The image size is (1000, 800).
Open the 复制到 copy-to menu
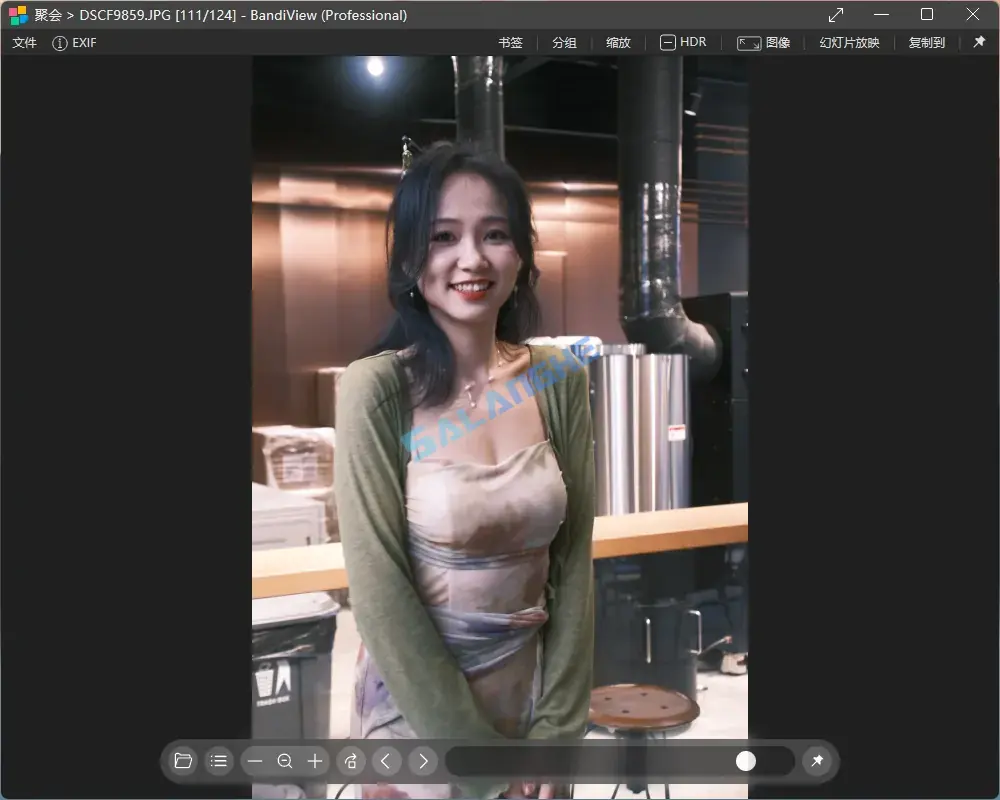click(925, 42)
